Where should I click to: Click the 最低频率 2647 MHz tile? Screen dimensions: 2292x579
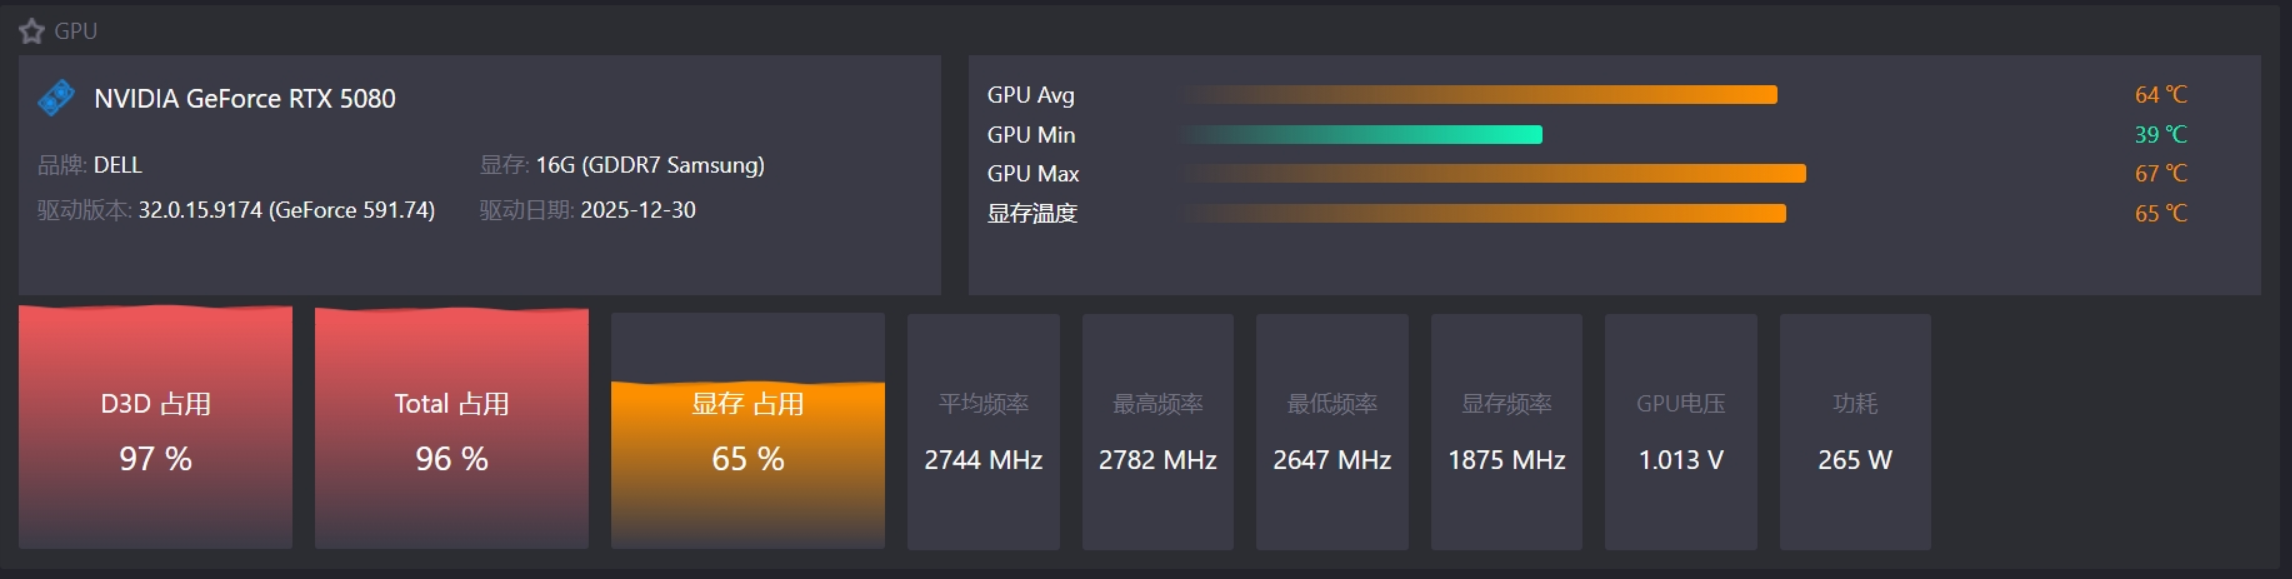[x=1332, y=432]
